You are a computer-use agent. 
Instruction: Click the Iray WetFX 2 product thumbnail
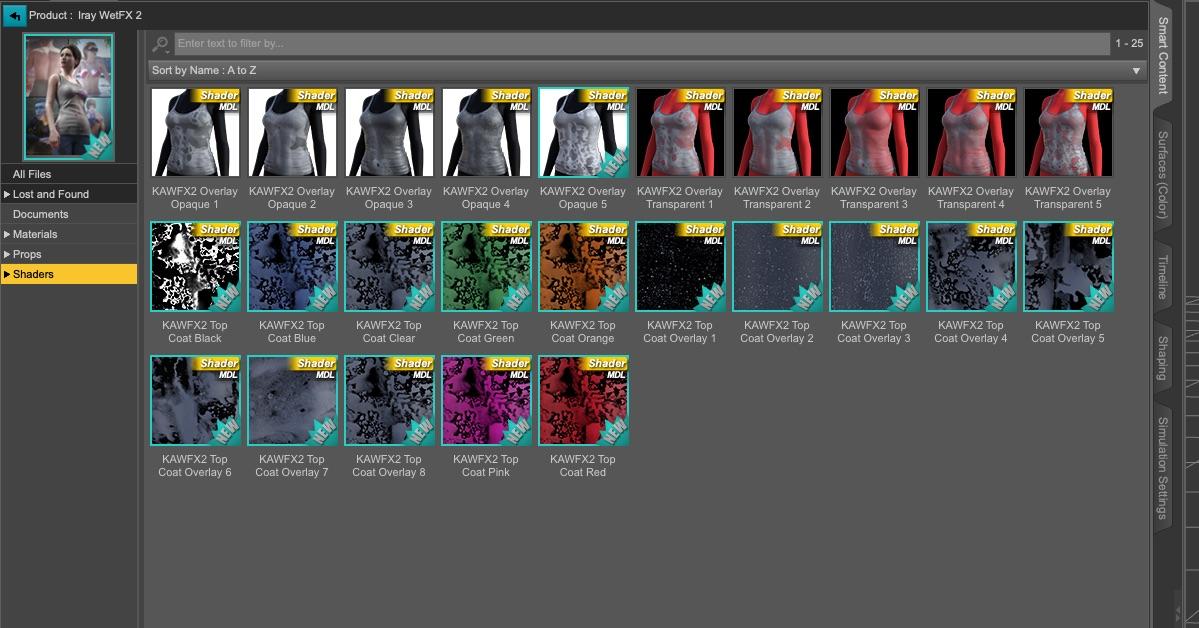(69, 96)
